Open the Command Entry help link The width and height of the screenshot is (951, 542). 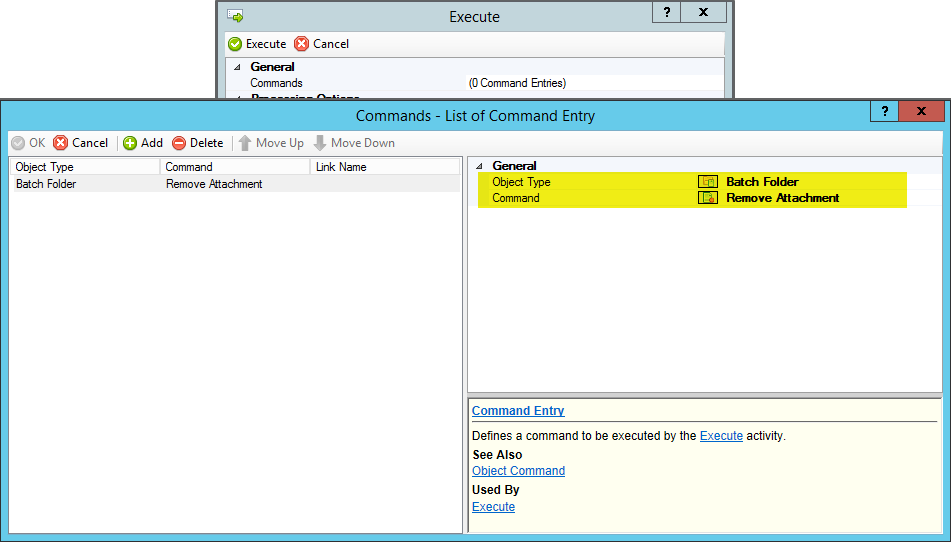point(518,410)
